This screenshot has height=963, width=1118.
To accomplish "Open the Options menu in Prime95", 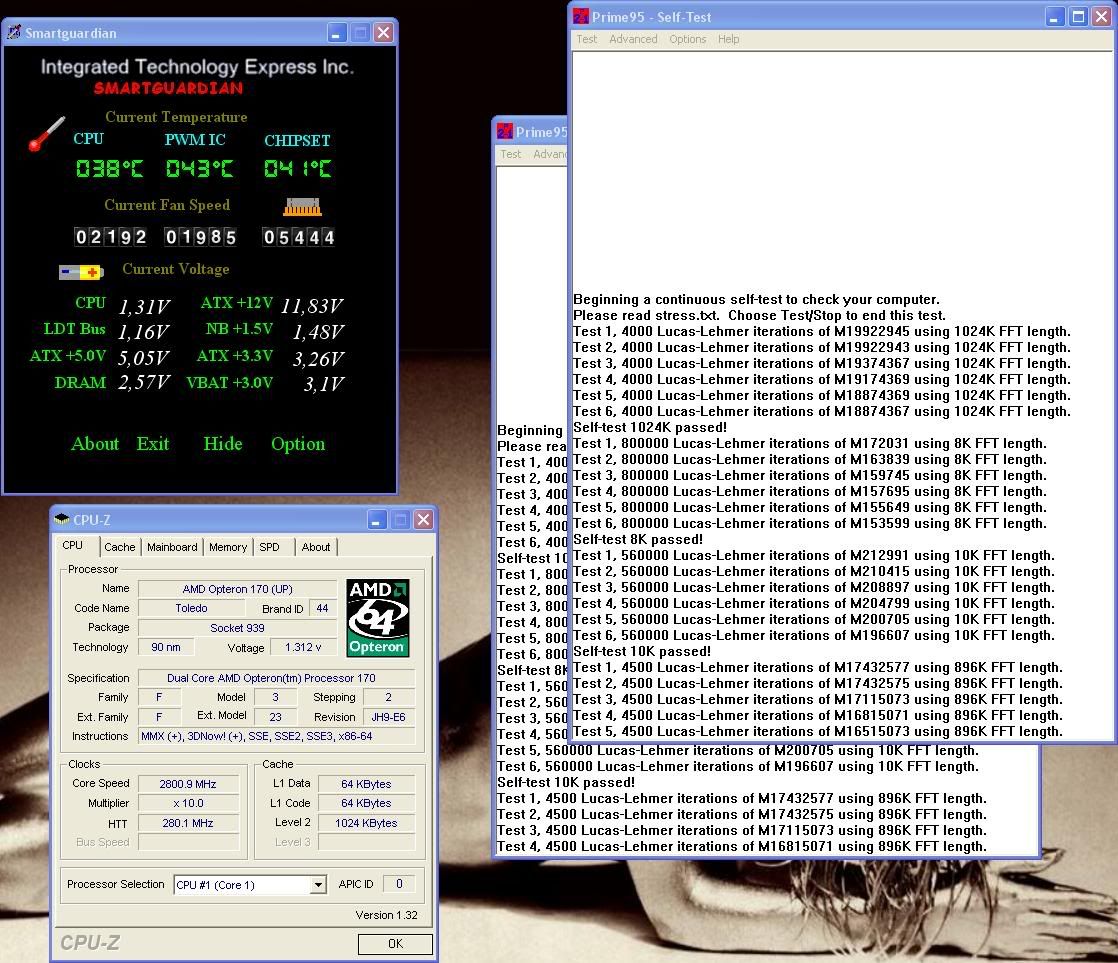I will click(687, 39).
